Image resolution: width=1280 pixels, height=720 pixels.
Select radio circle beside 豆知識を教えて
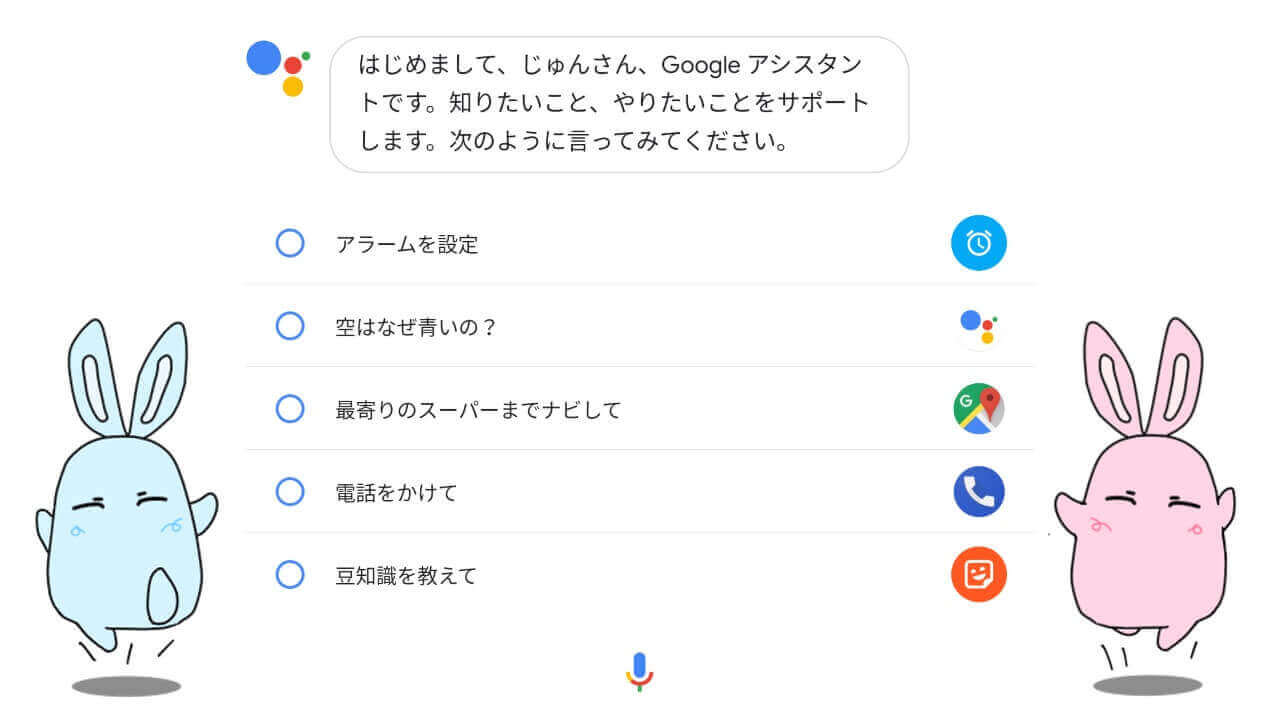pyautogui.click(x=290, y=575)
